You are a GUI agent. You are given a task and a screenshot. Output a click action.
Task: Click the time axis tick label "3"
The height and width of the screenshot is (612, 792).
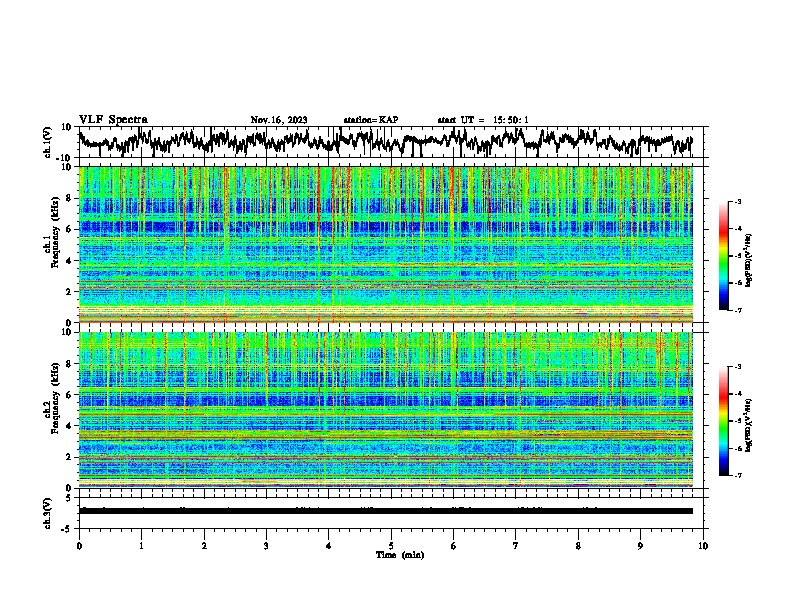pyautogui.click(x=266, y=546)
